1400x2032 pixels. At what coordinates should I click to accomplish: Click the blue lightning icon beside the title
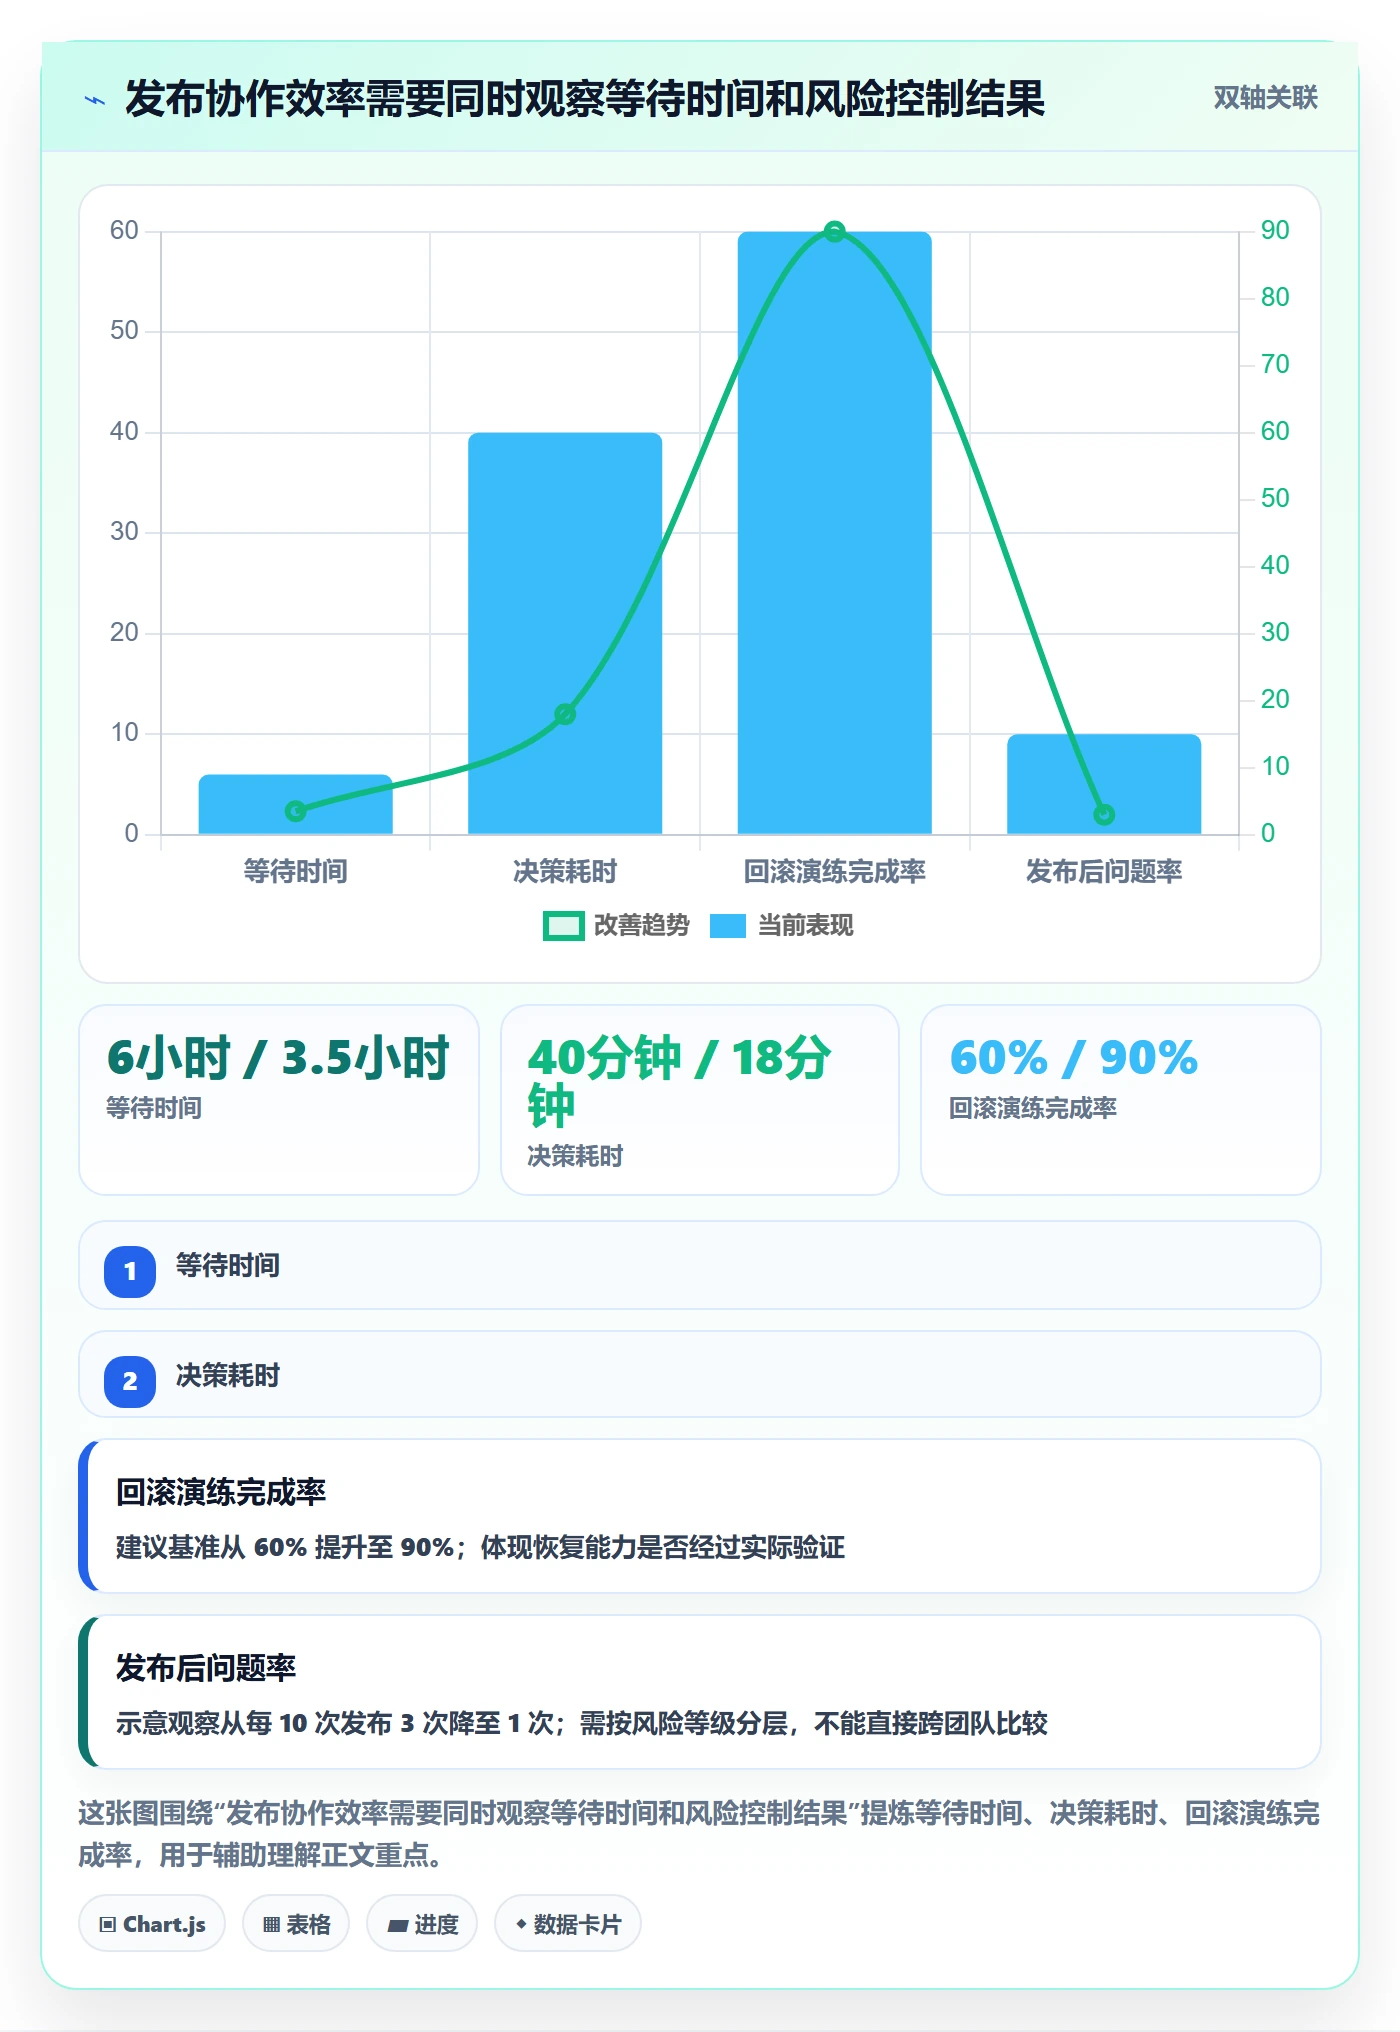click(95, 100)
